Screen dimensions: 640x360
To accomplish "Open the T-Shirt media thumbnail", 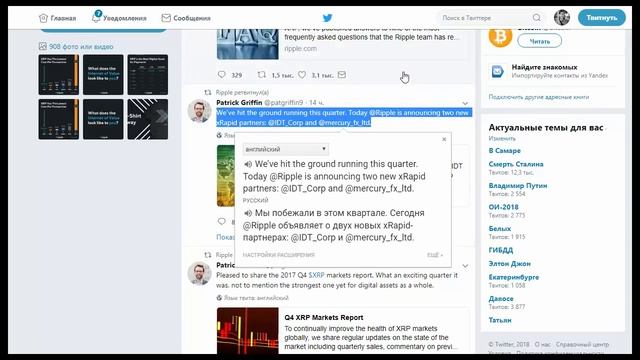I will point(147,119).
